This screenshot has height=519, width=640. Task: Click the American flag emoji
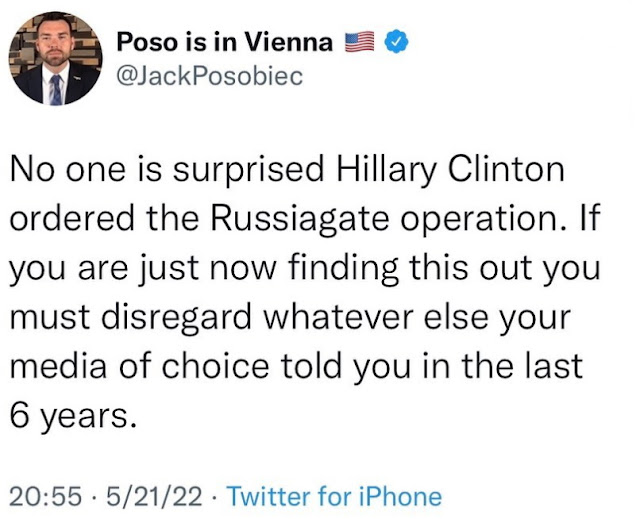(358, 43)
